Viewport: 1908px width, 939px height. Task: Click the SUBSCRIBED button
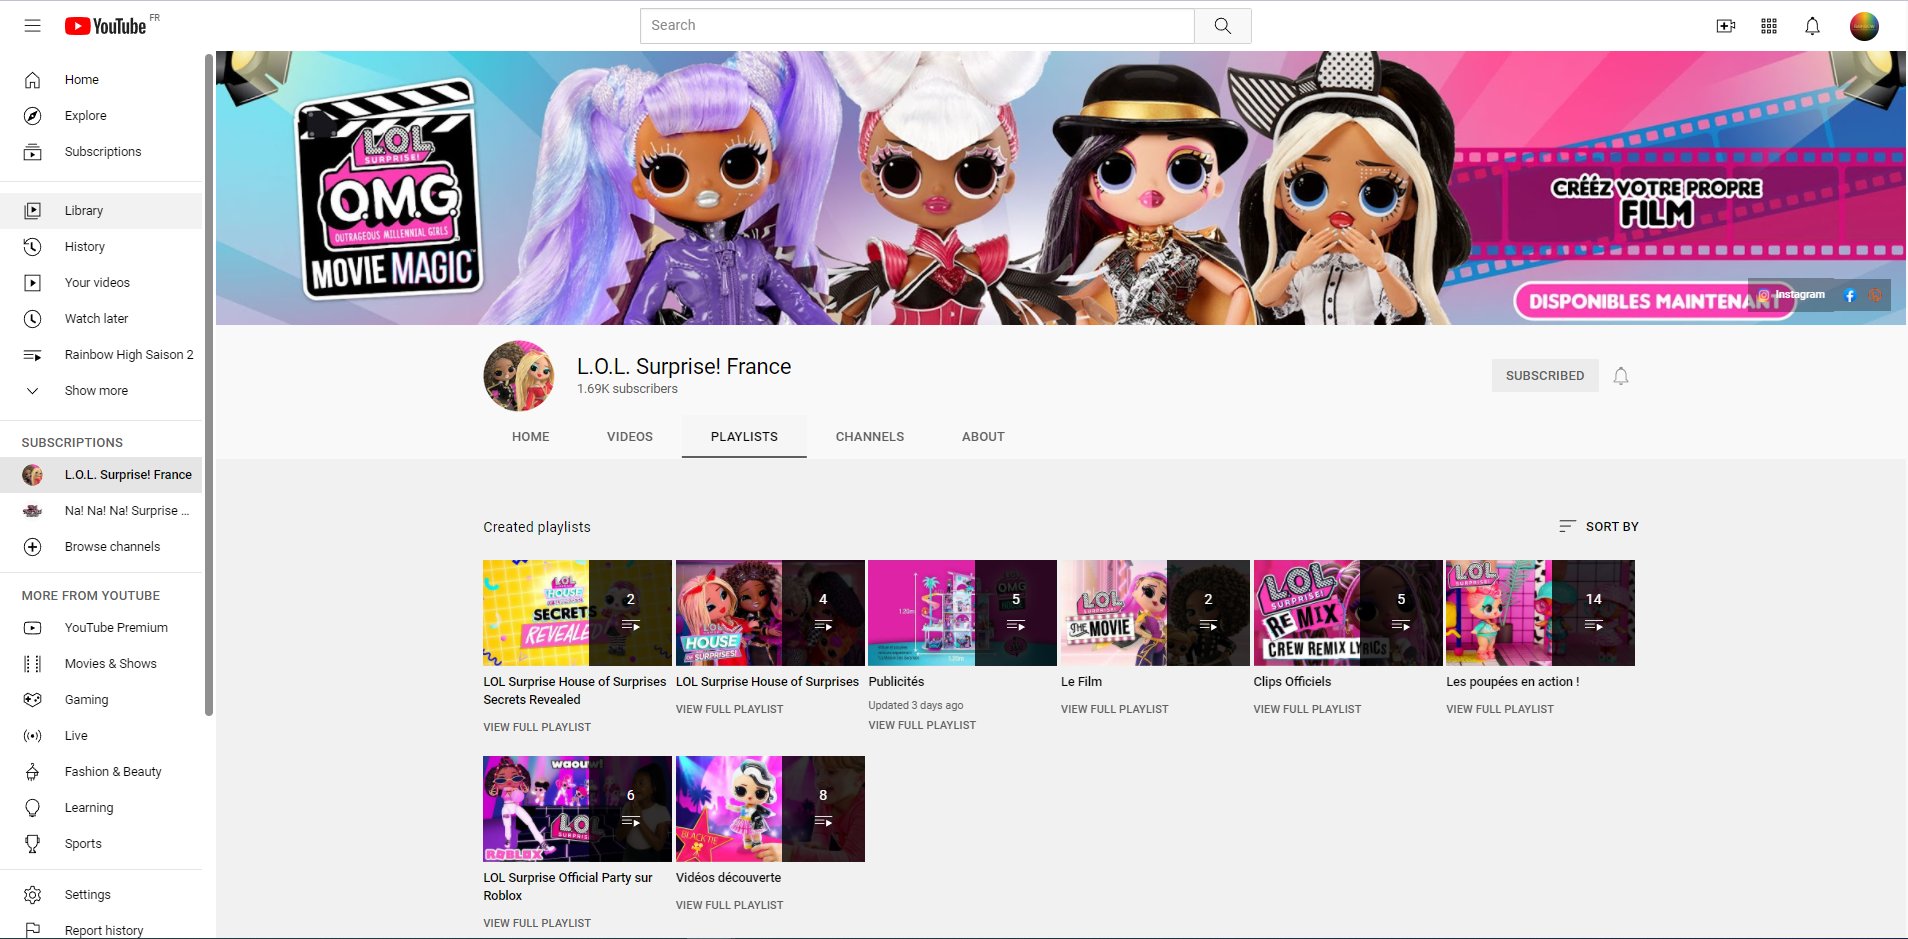coord(1545,376)
